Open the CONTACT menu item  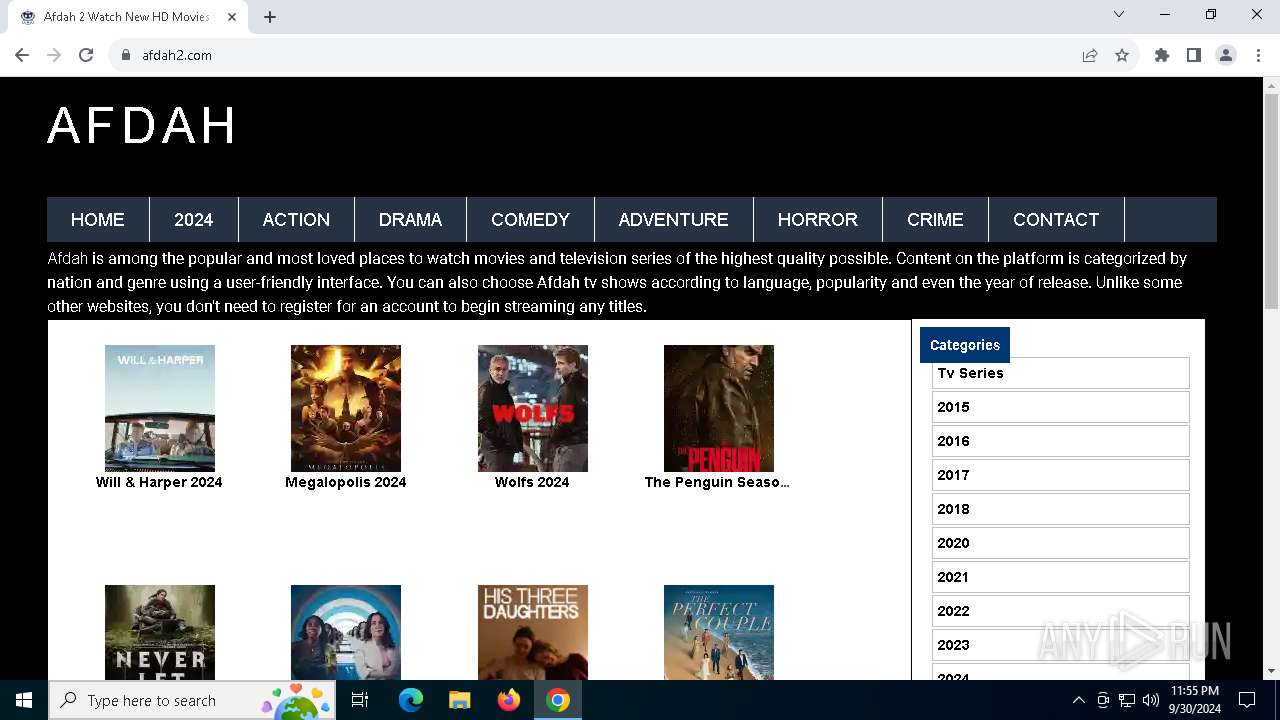point(1056,220)
